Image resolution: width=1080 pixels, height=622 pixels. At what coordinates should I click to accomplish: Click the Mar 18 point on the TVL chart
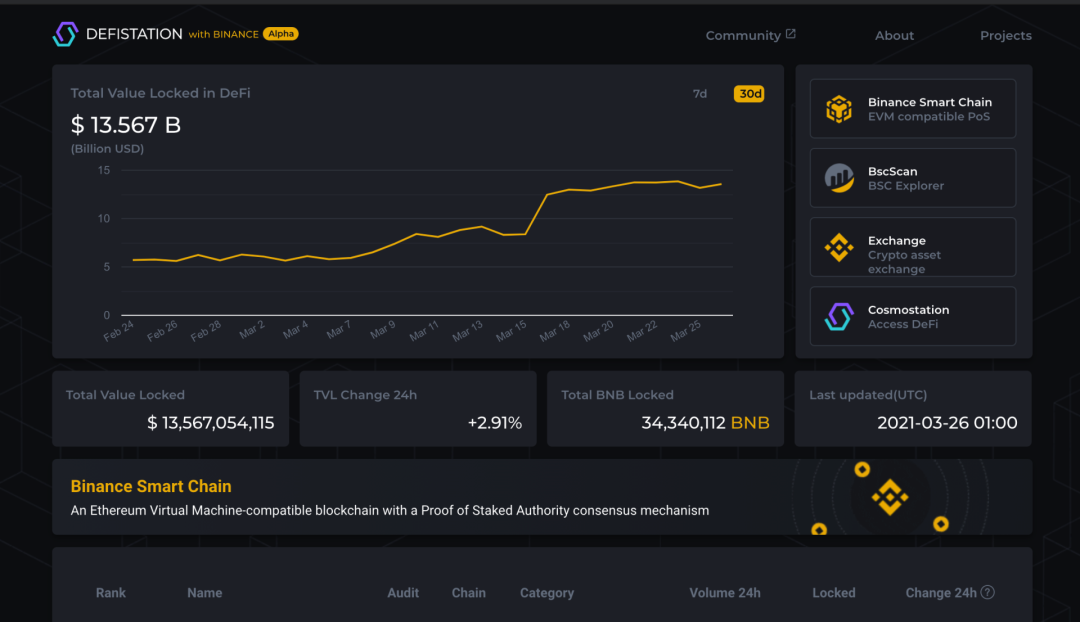point(548,195)
